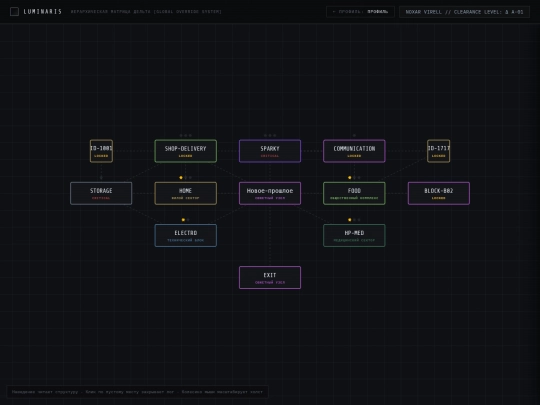Screen dimensions: 540x405
Task: Click the yellow indicator dot above ELECTRO
Action: pos(183,219)
